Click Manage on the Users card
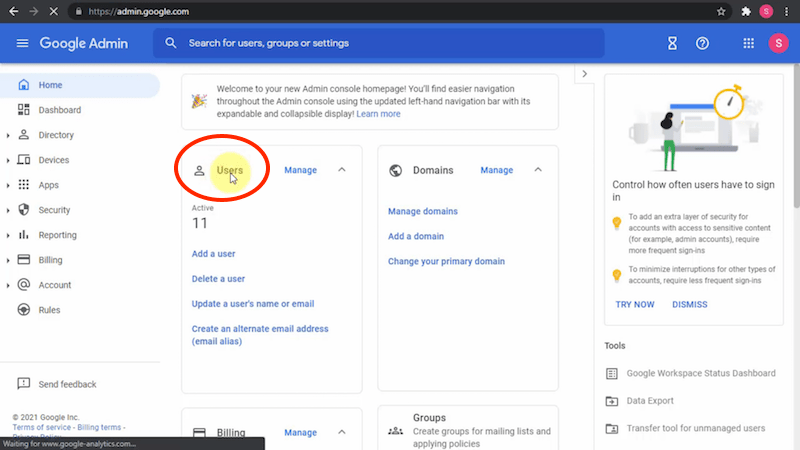Viewport: 800px width, 450px height. point(301,170)
